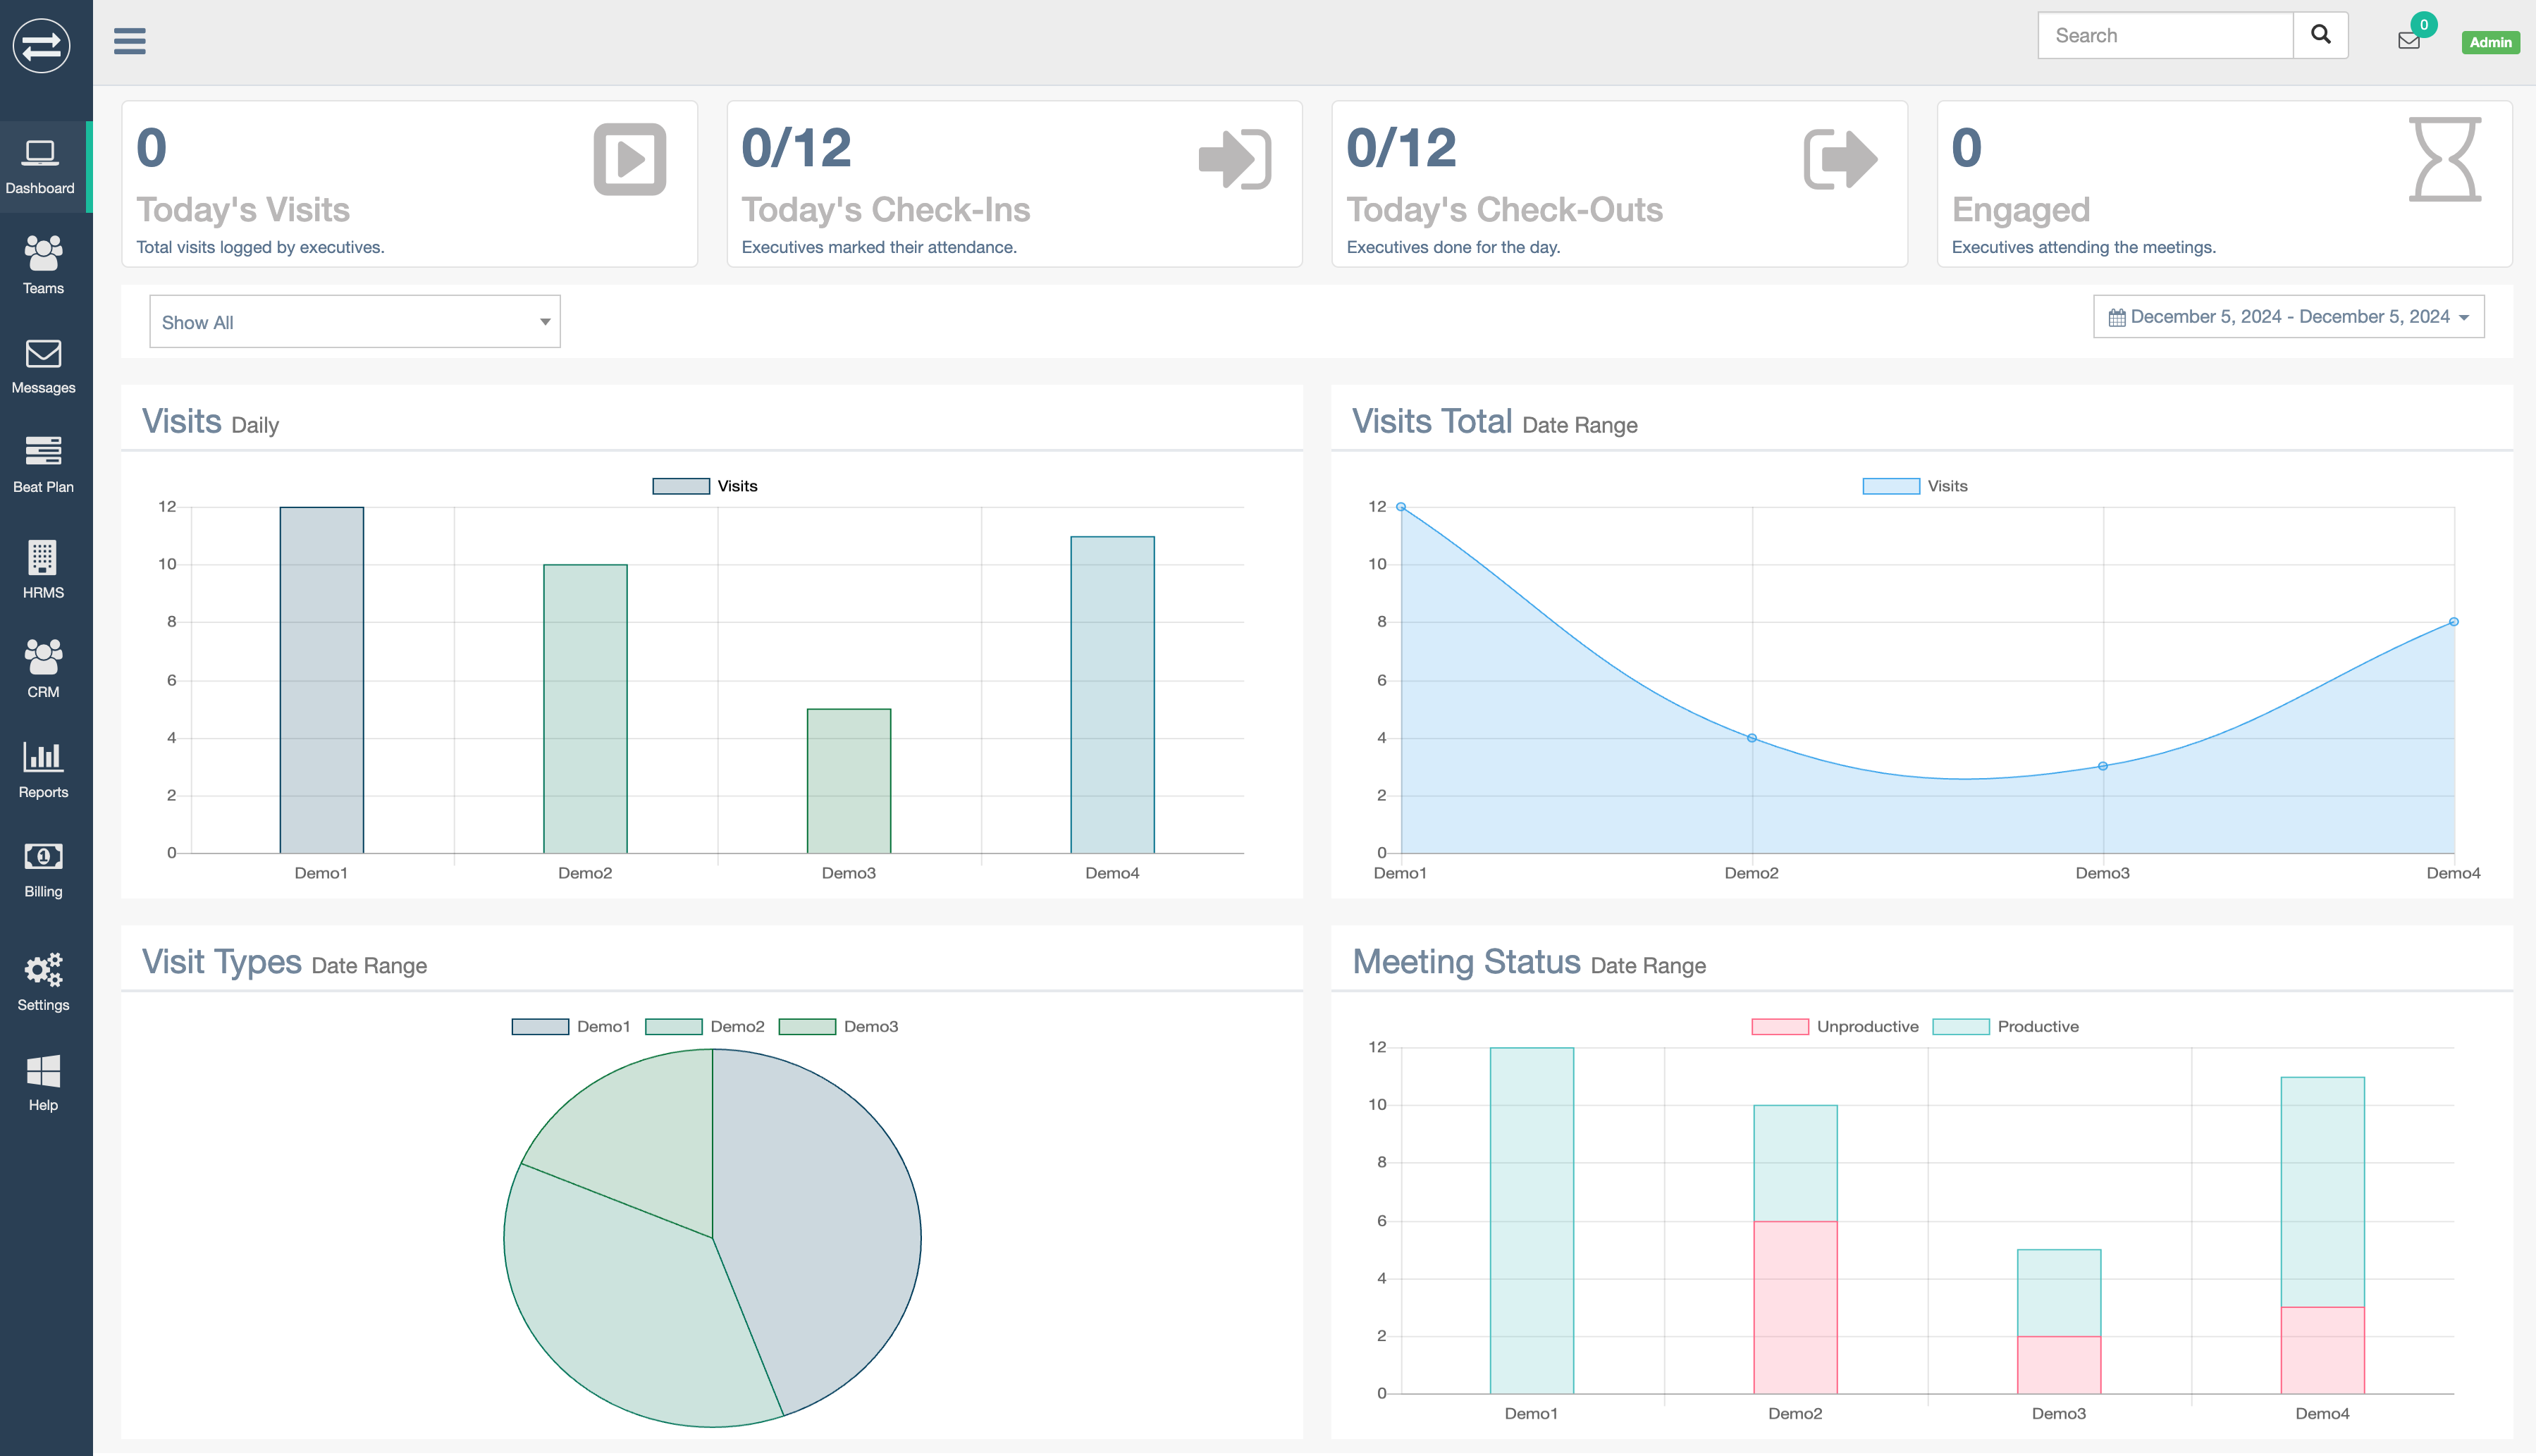Click the Demo1 point on Visits Total line
This screenshot has height=1456, width=2536.
(x=1401, y=507)
